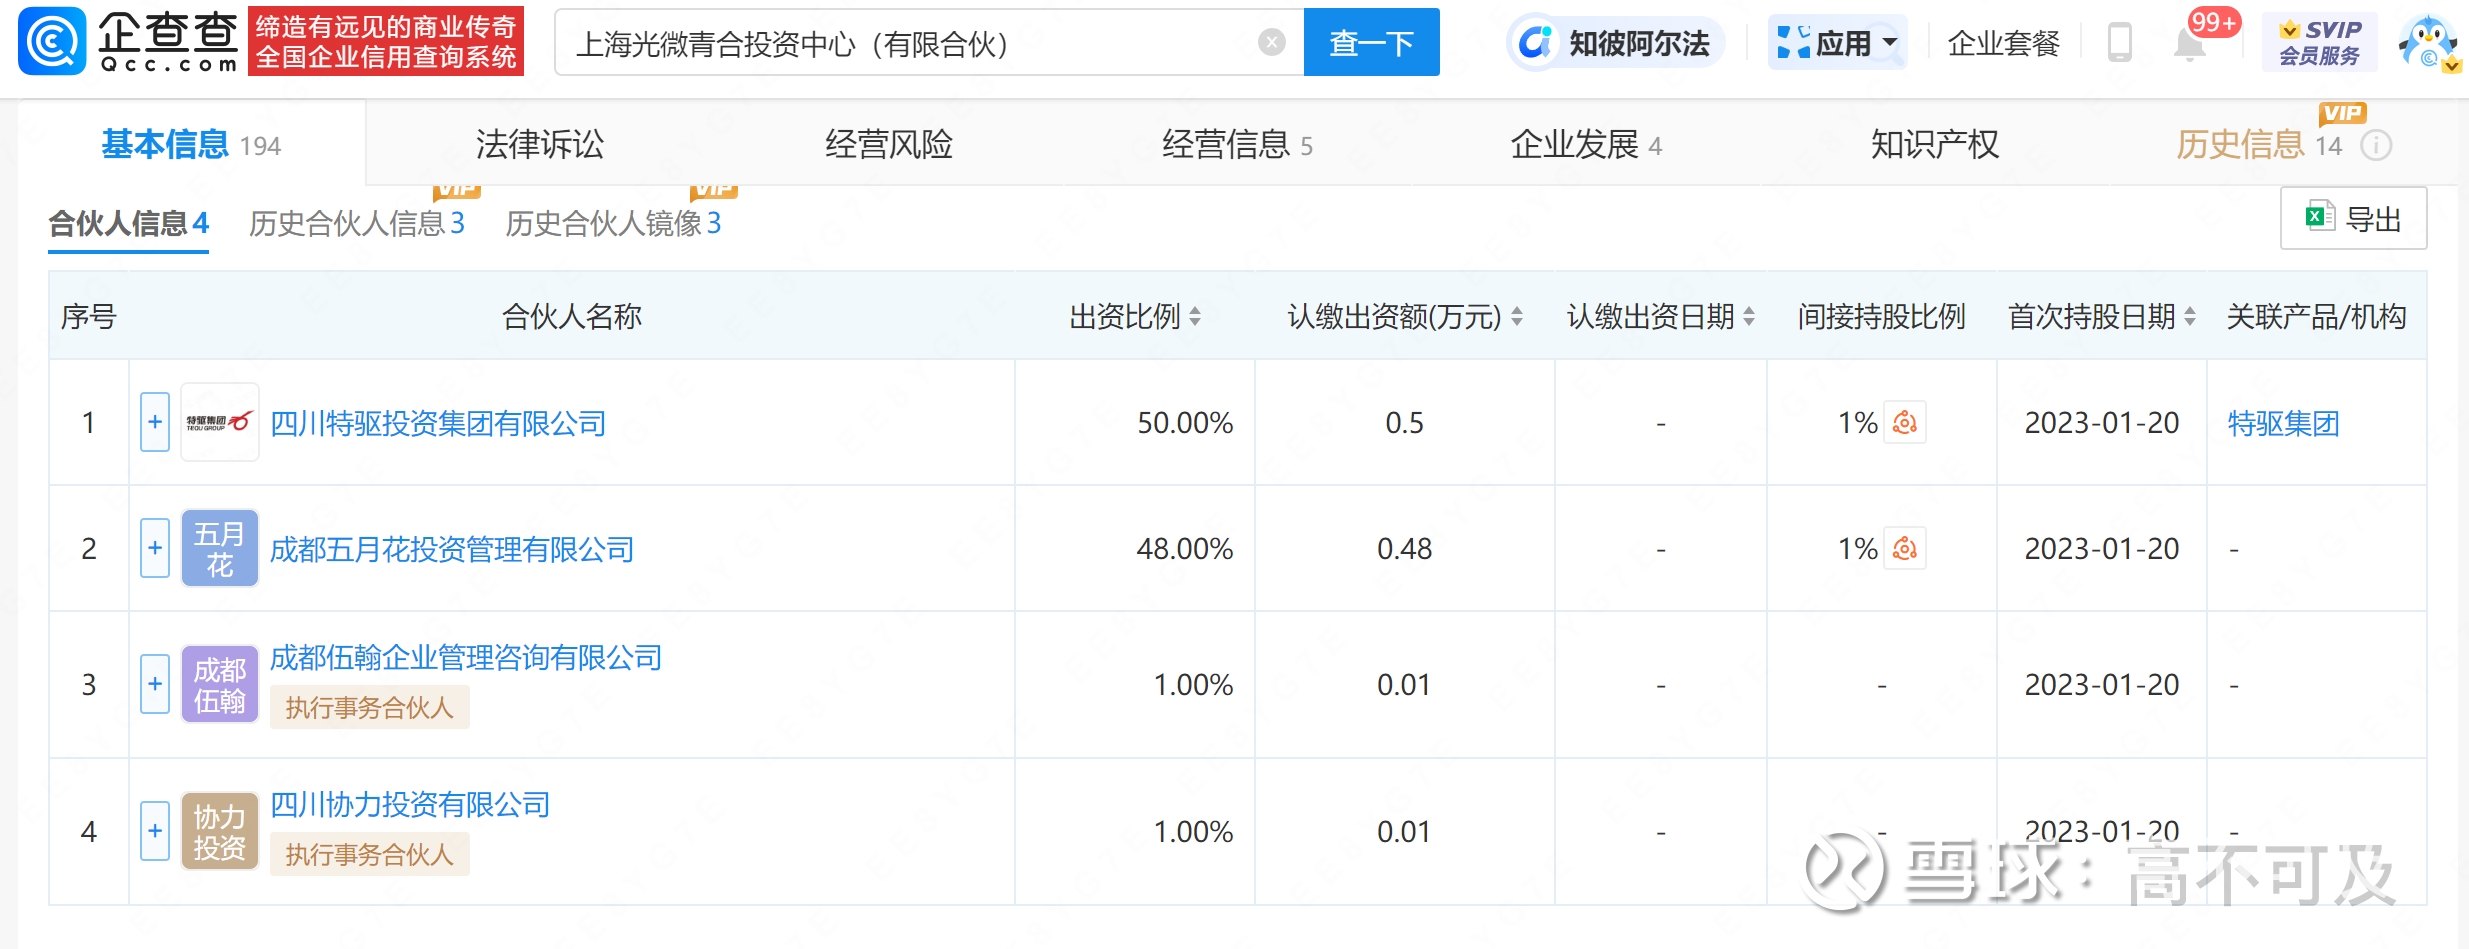Screen dimensions: 2469x949
Task: Switch to 知识产权 tab
Action: pyautogui.click(x=1935, y=145)
